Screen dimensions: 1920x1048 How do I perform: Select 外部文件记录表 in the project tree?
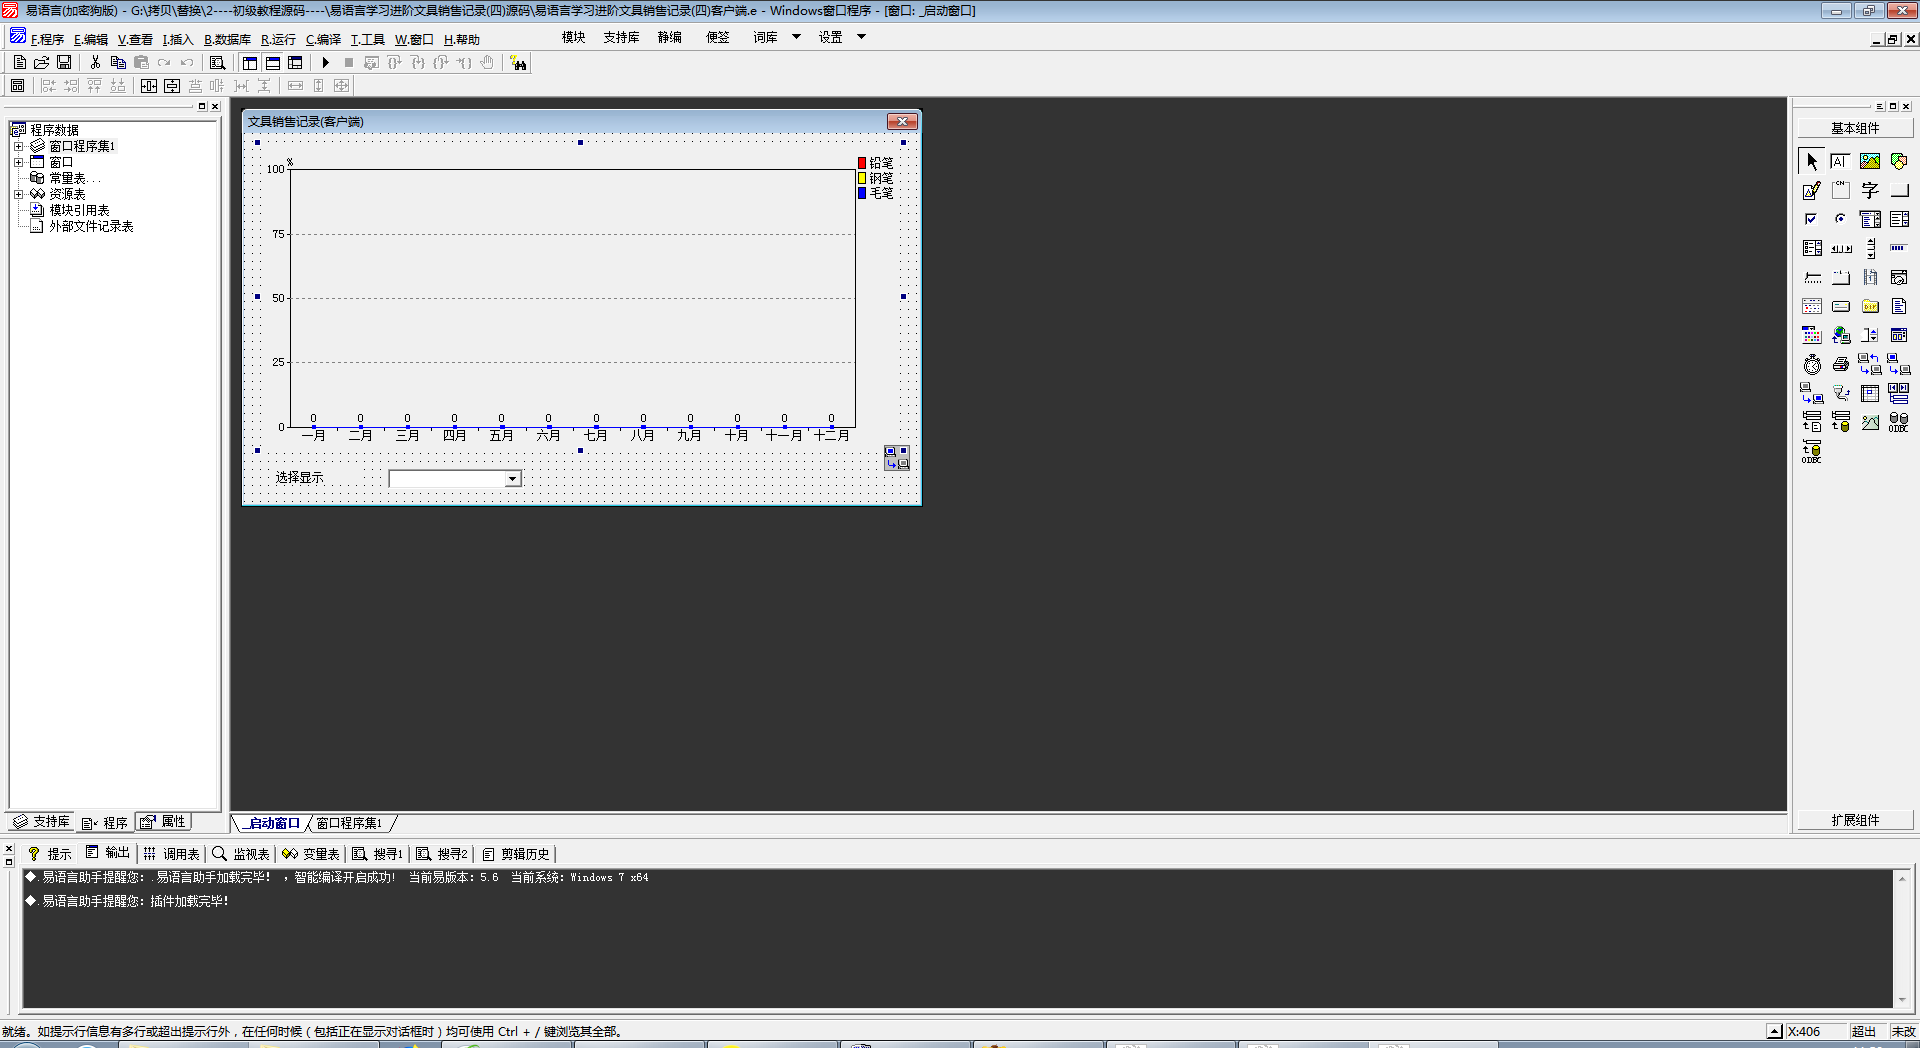click(91, 226)
